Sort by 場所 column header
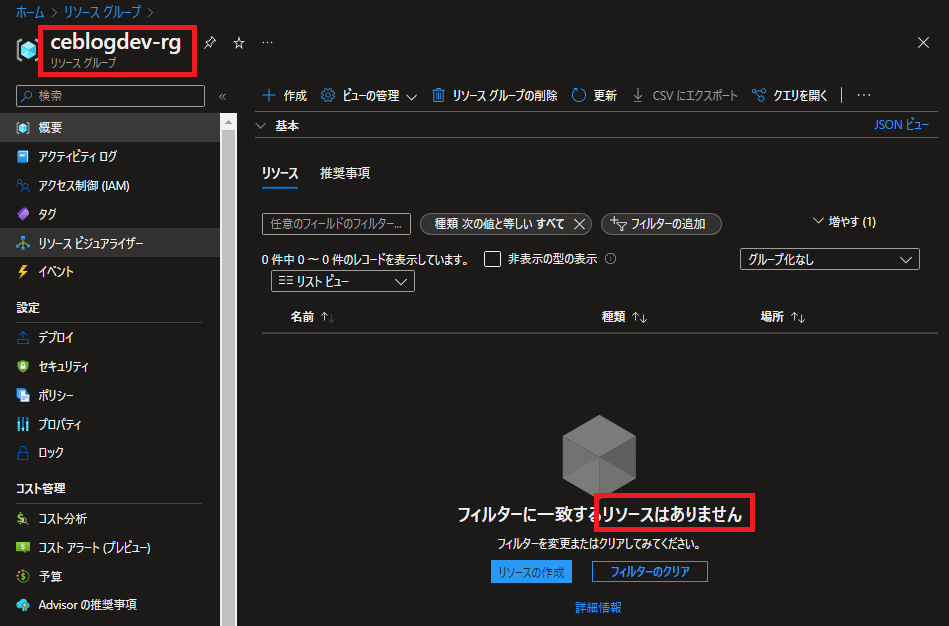 pyautogui.click(x=783, y=317)
